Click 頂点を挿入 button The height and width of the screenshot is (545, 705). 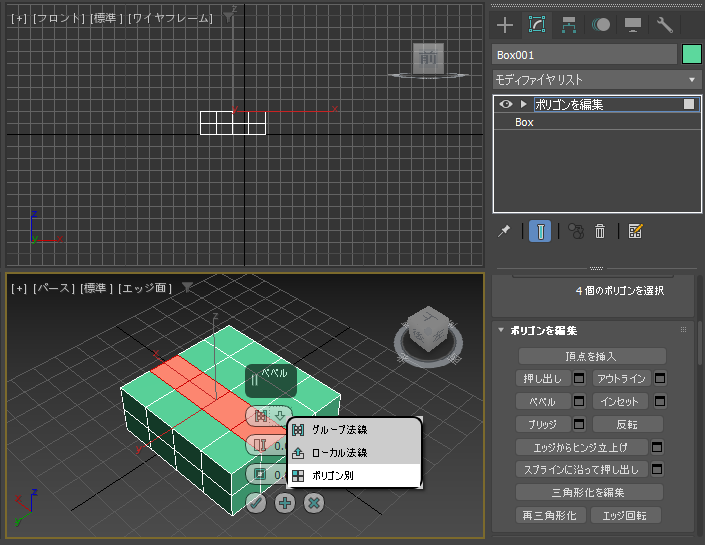pyautogui.click(x=592, y=356)
